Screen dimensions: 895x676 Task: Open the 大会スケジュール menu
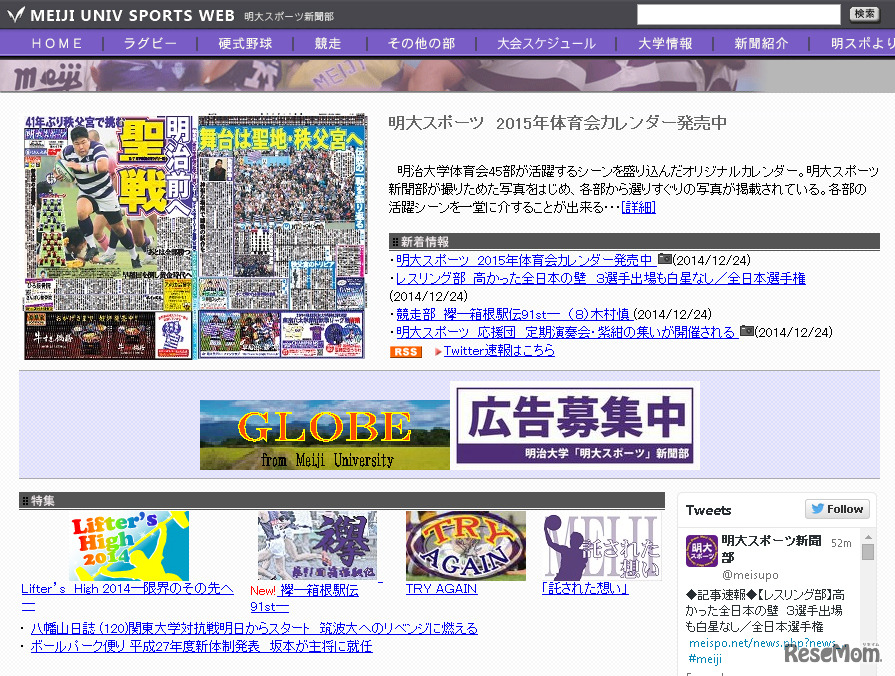544,43
